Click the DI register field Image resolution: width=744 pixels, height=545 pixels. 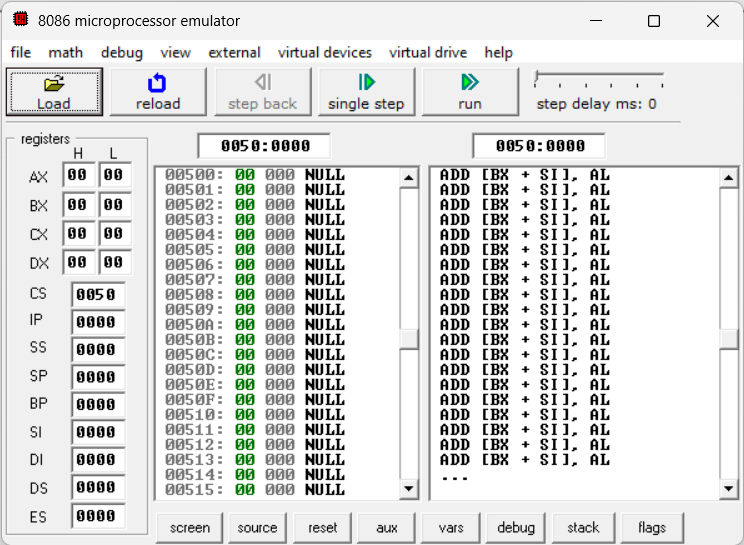[98, 460]
